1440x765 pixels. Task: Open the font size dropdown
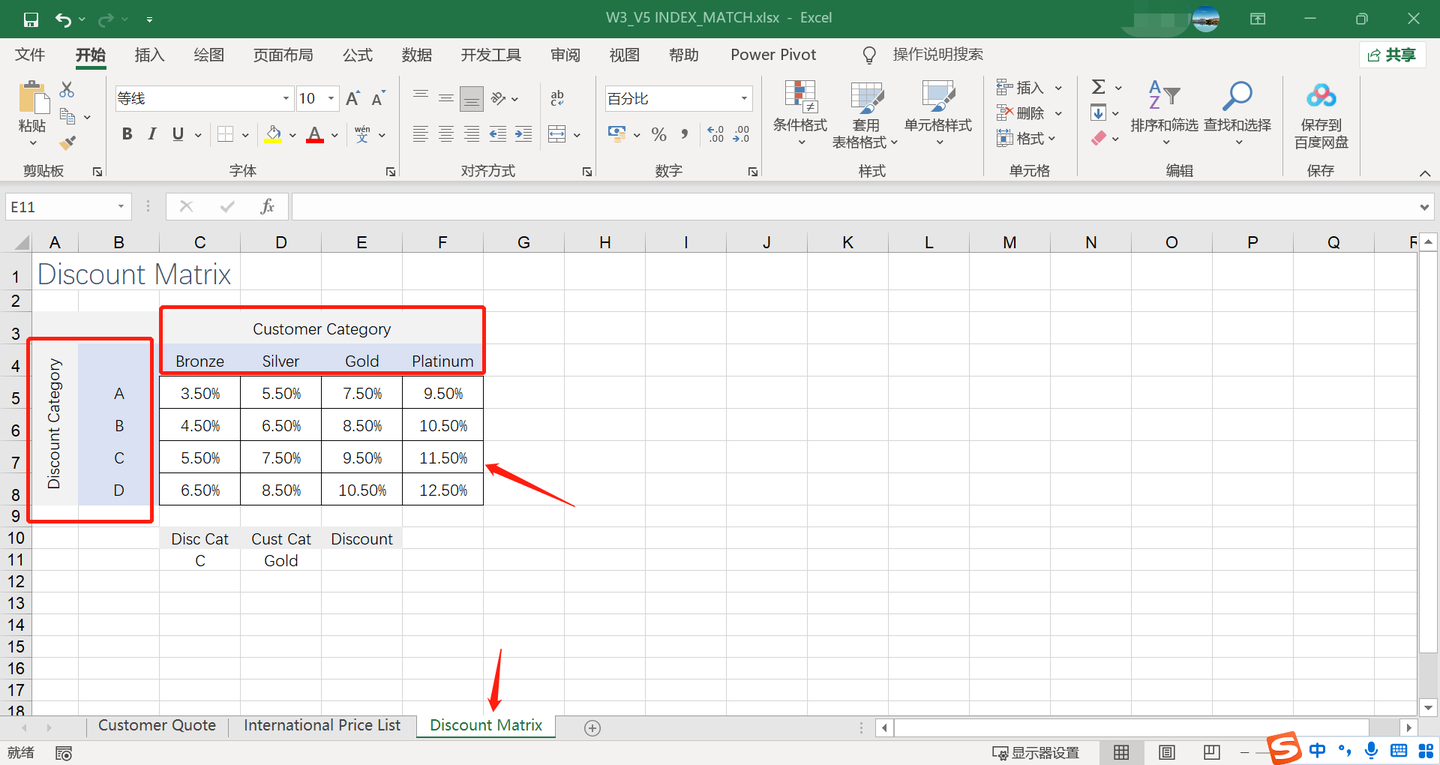332,98
